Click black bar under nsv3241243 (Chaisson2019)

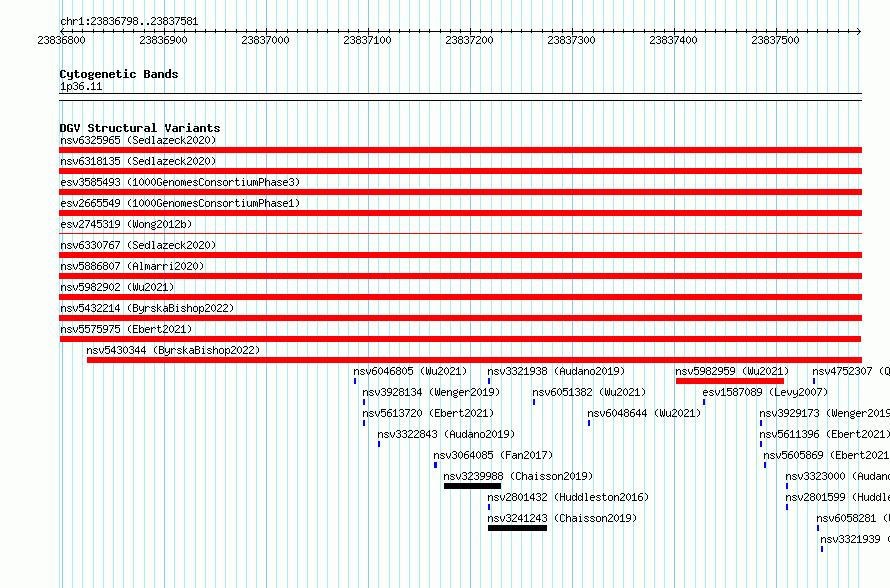pyautogui.click(x=517, y=528)
